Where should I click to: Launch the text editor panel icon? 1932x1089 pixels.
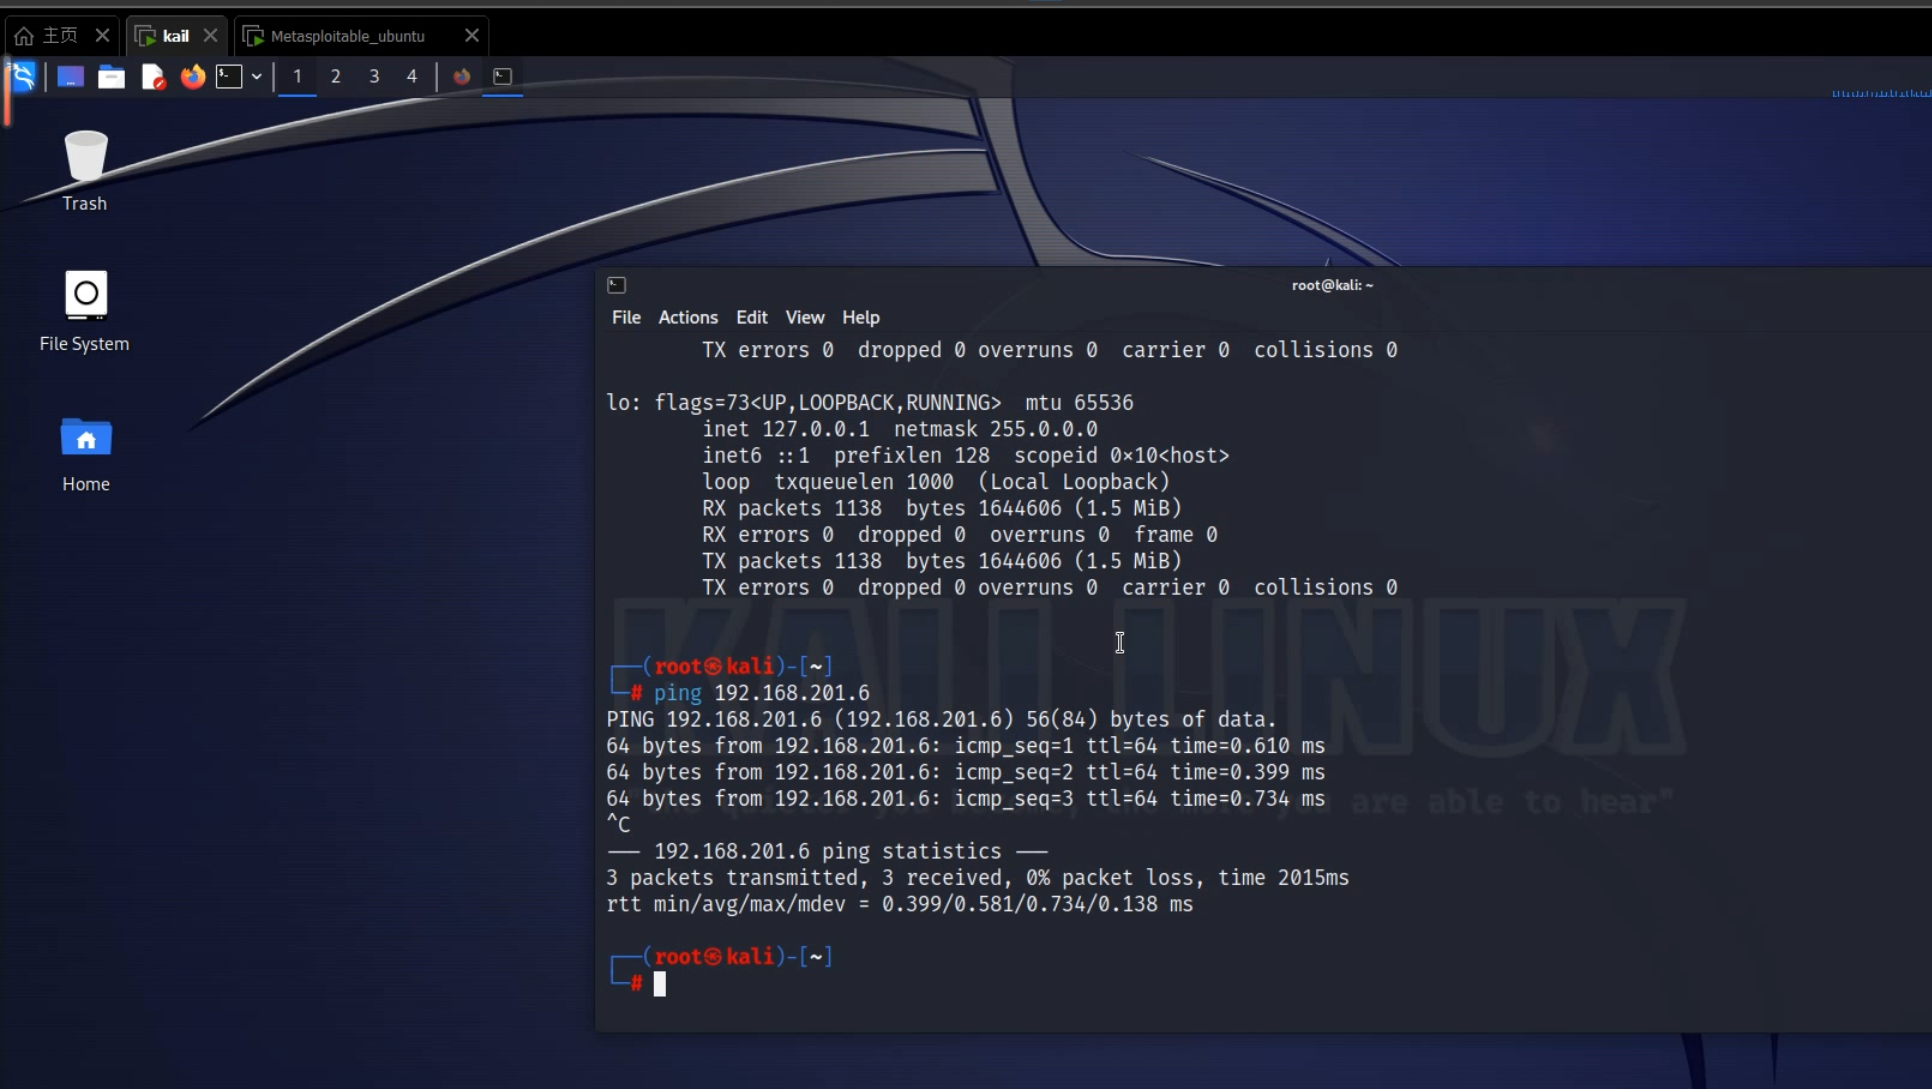click(152, 76)
